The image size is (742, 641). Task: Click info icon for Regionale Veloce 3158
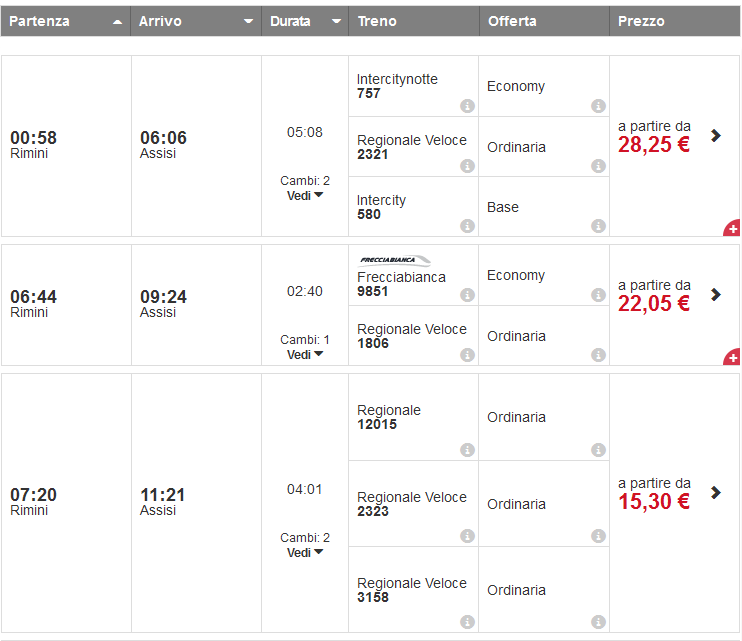pos(467,622)
